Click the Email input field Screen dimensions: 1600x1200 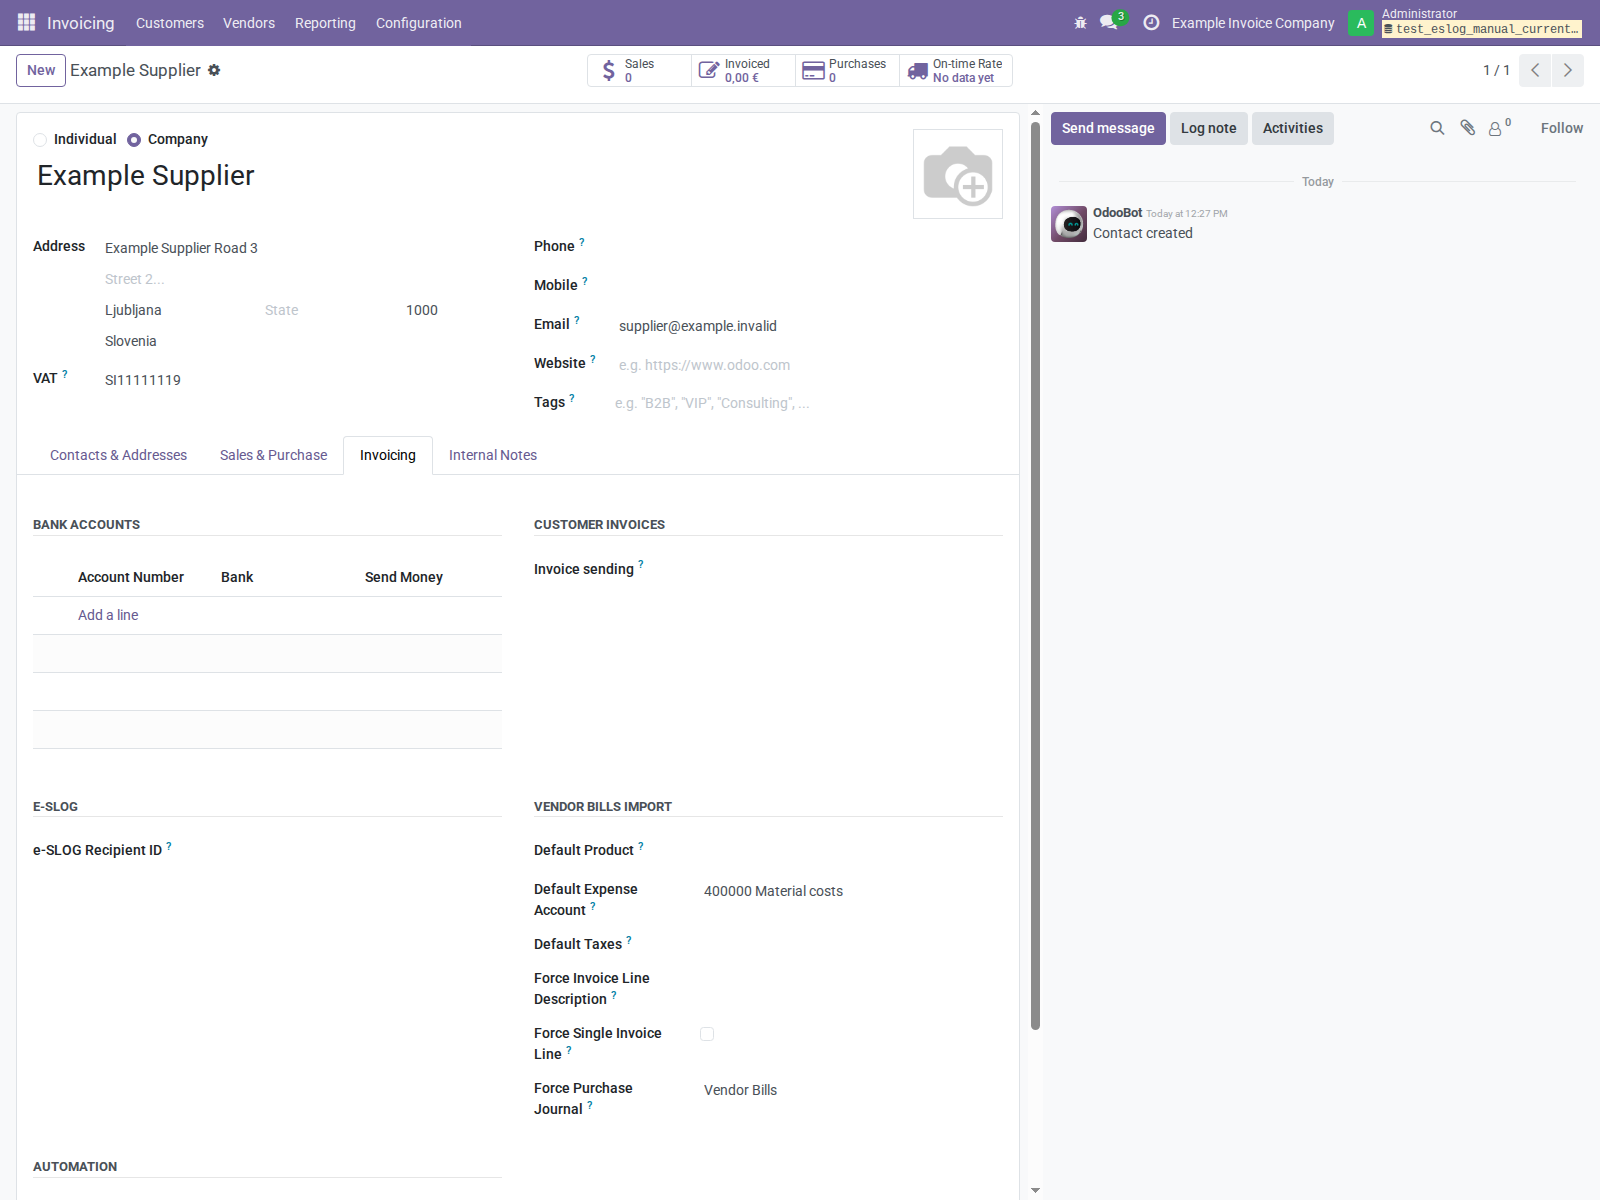pos(808,326)
